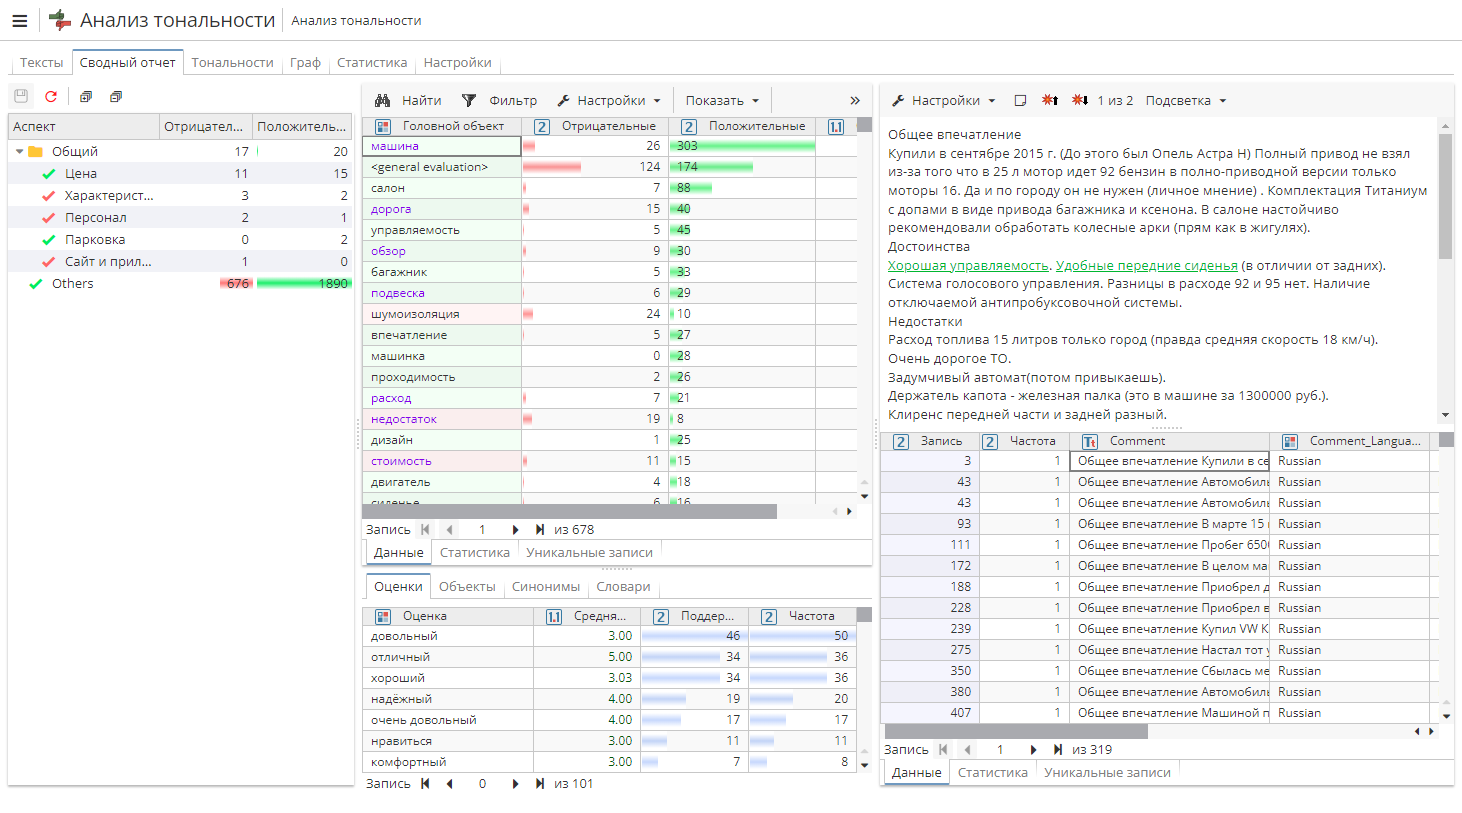The height and width of the screenshot is (813, 1462).
Task: Open the Показать dropdown
Action: (x=722, y=100)
